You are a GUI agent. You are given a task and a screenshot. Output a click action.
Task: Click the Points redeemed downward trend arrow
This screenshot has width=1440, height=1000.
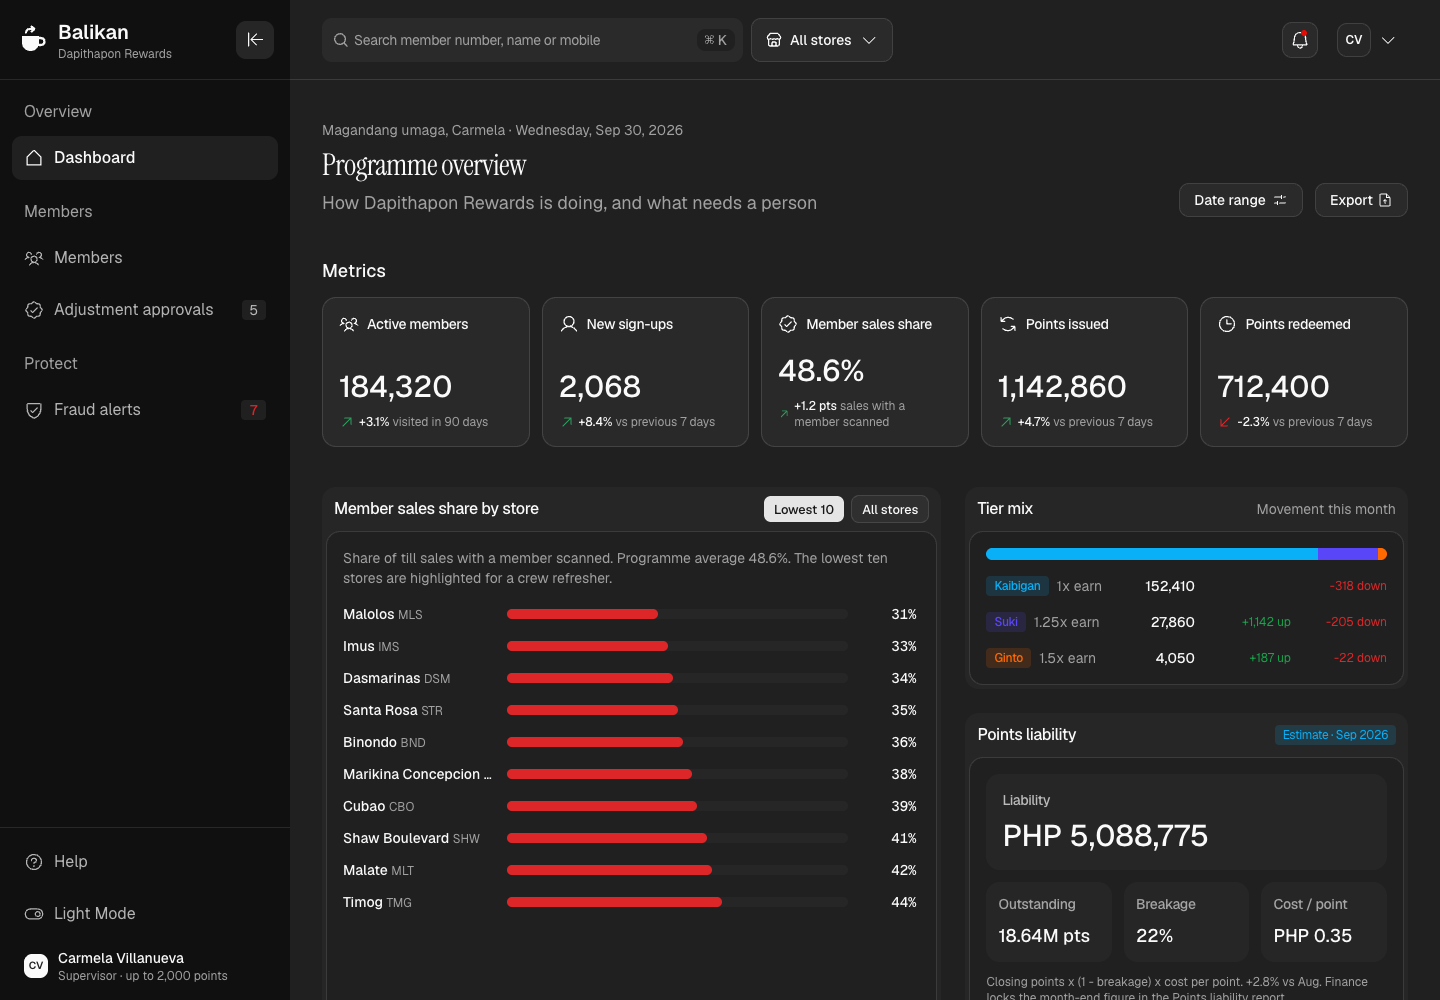pos(1225,422)
